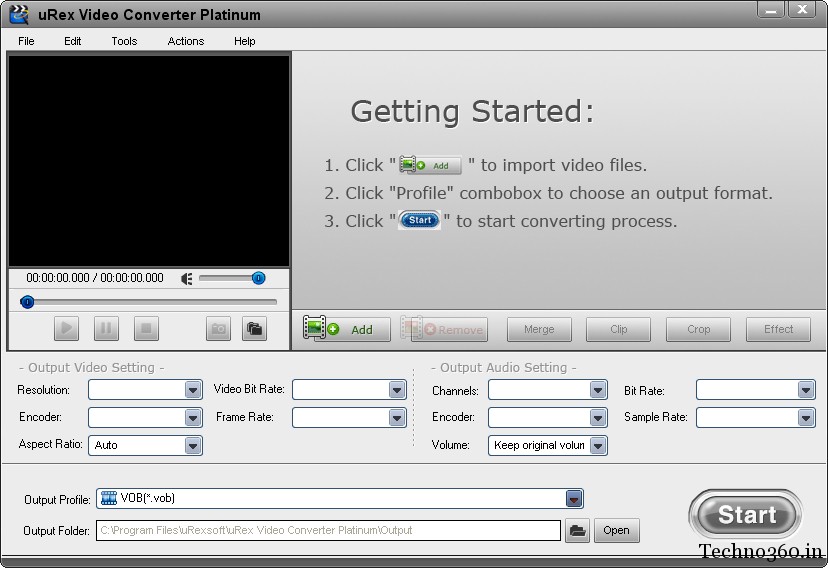
Task: Browse for output folder using the folder icon
Action: click(x=577, y=530)
